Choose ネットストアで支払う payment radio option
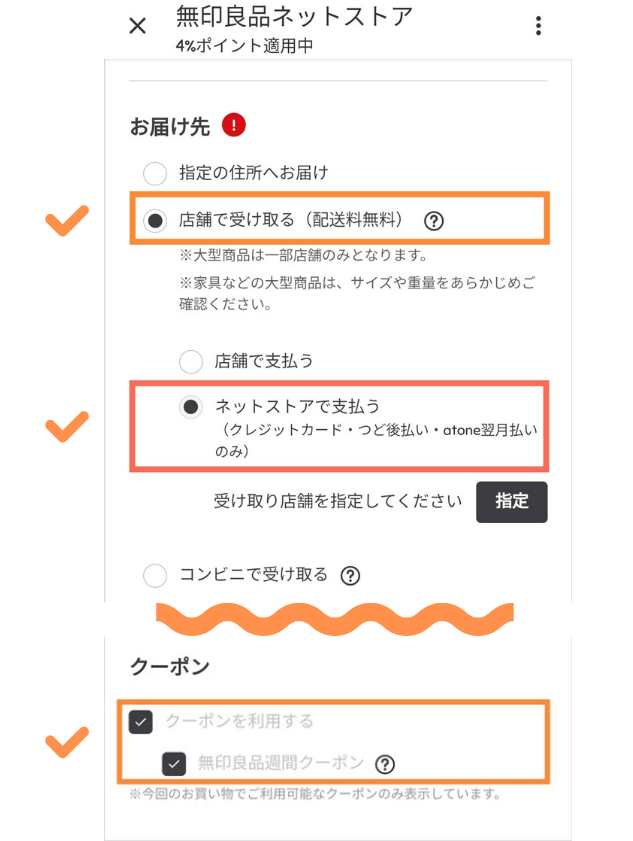Screen dimensions: 633x841 [190, 406]
